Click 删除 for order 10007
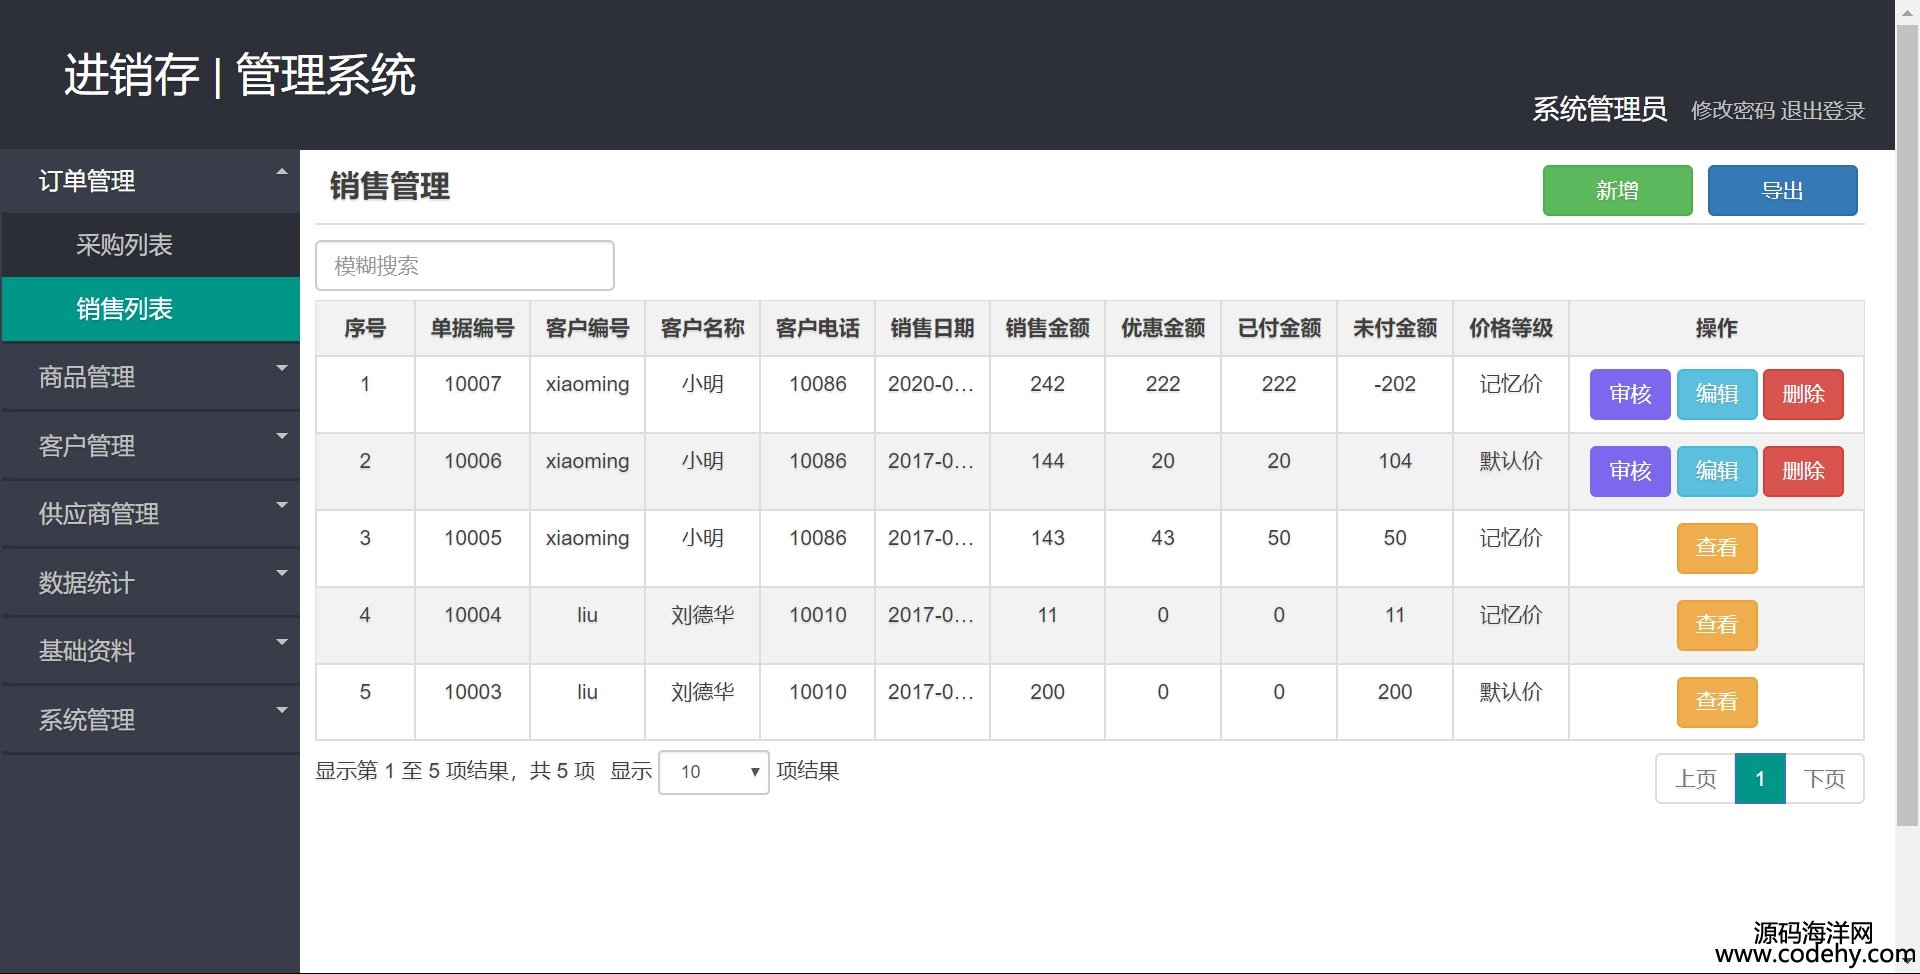The image size is (1920, 974). [1803, 394]
